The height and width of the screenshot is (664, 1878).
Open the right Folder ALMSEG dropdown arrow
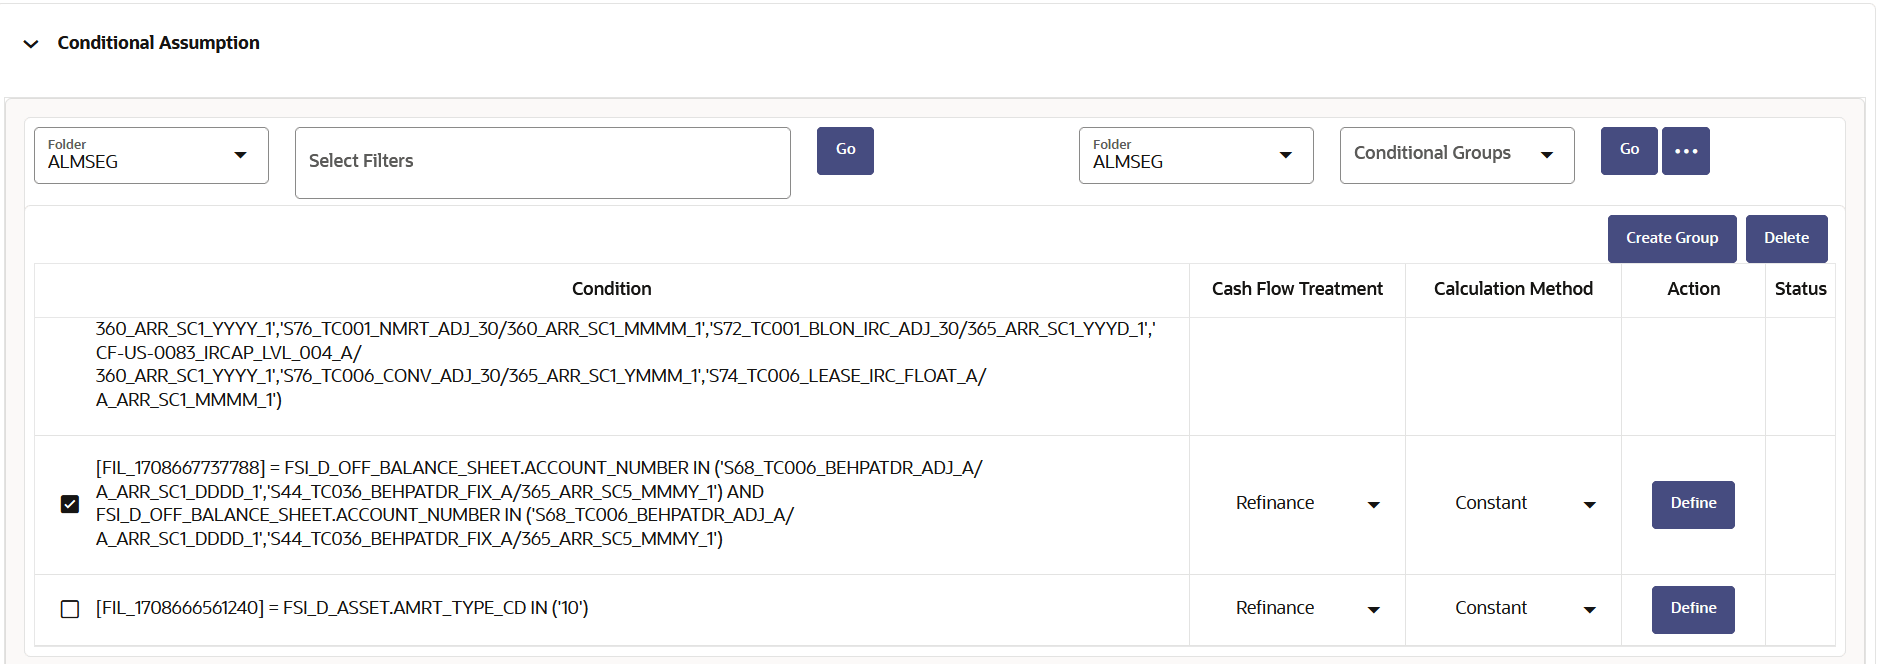(x=1286, y=155)
